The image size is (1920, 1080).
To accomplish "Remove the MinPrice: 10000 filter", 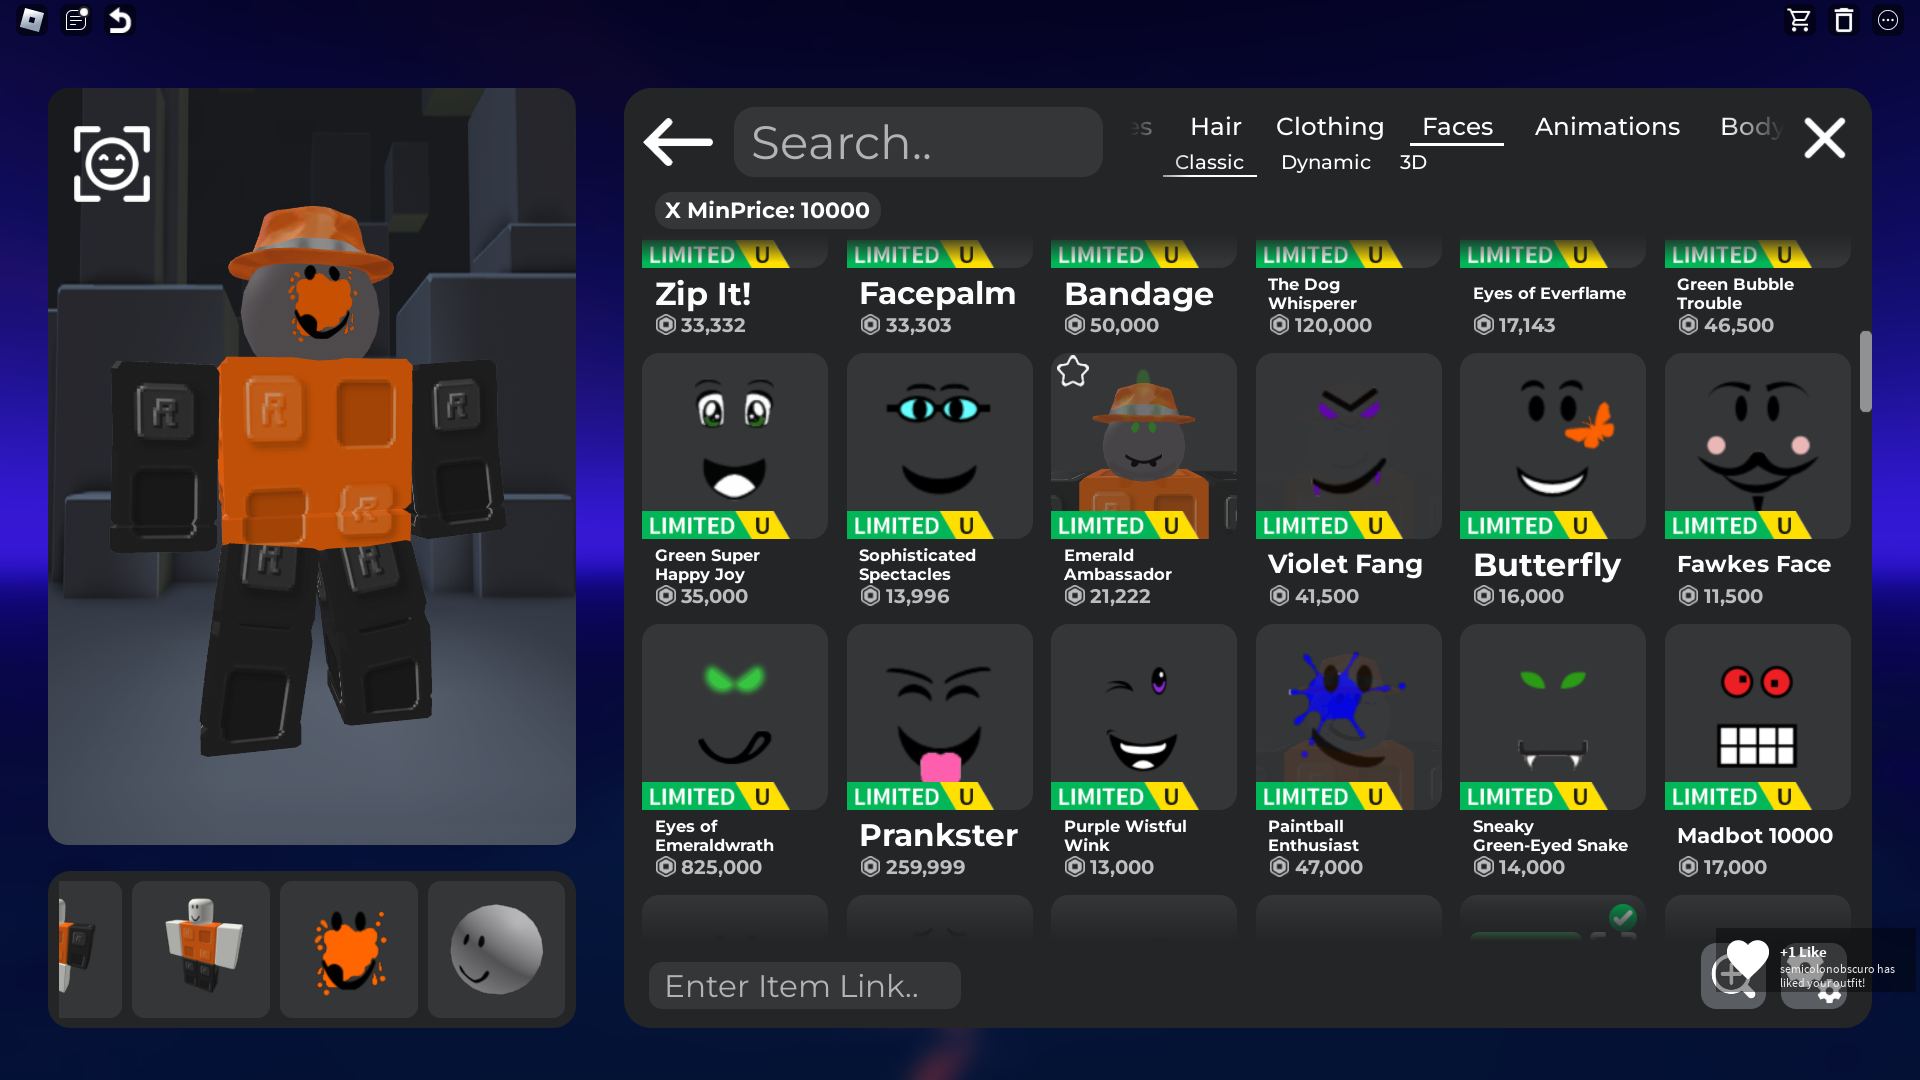I will pyautogui.click(x=672, y=210).
